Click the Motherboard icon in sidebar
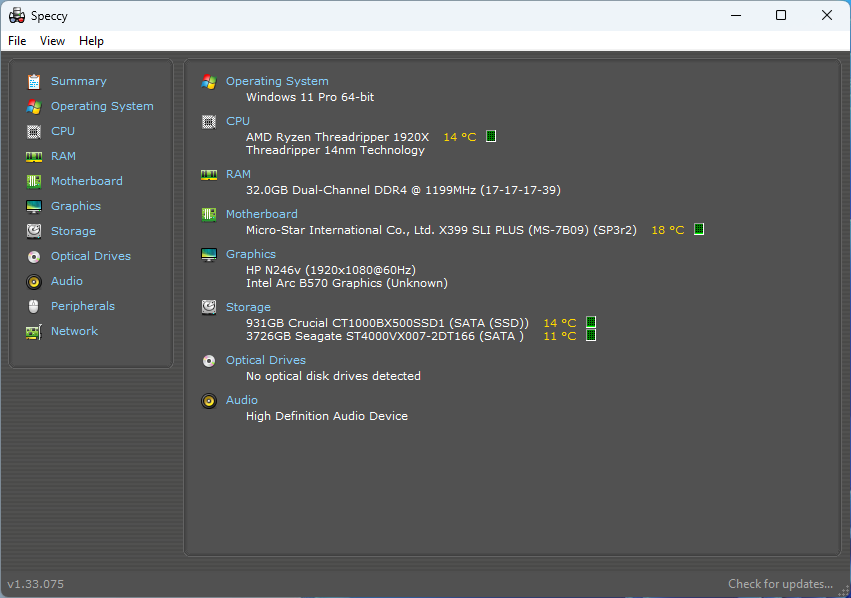Screen dimensions: 851x598 pos(34,181)
